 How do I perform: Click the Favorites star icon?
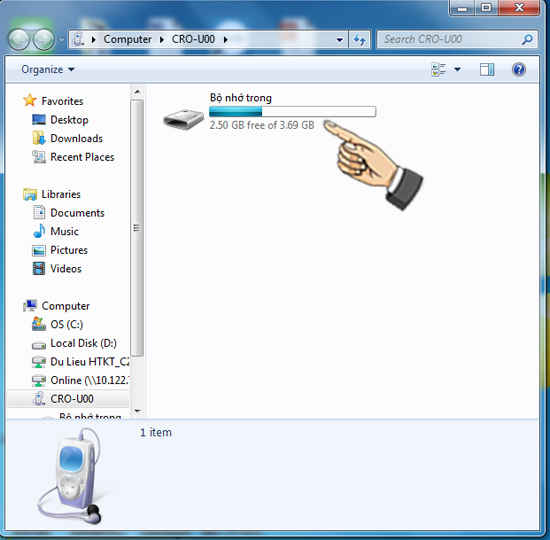(x=30, y=101)
